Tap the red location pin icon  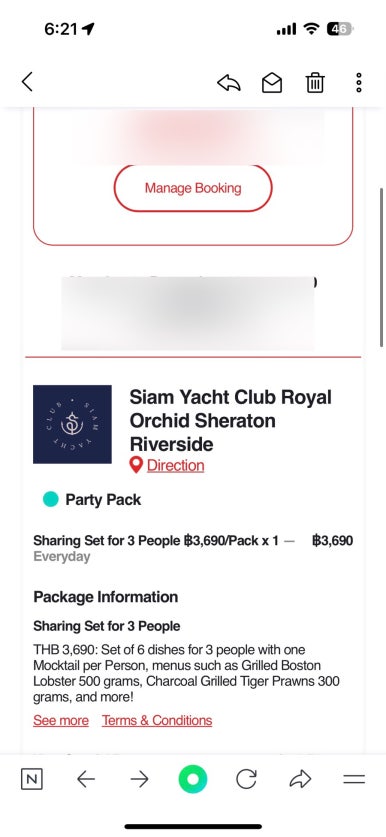(136, 465)
